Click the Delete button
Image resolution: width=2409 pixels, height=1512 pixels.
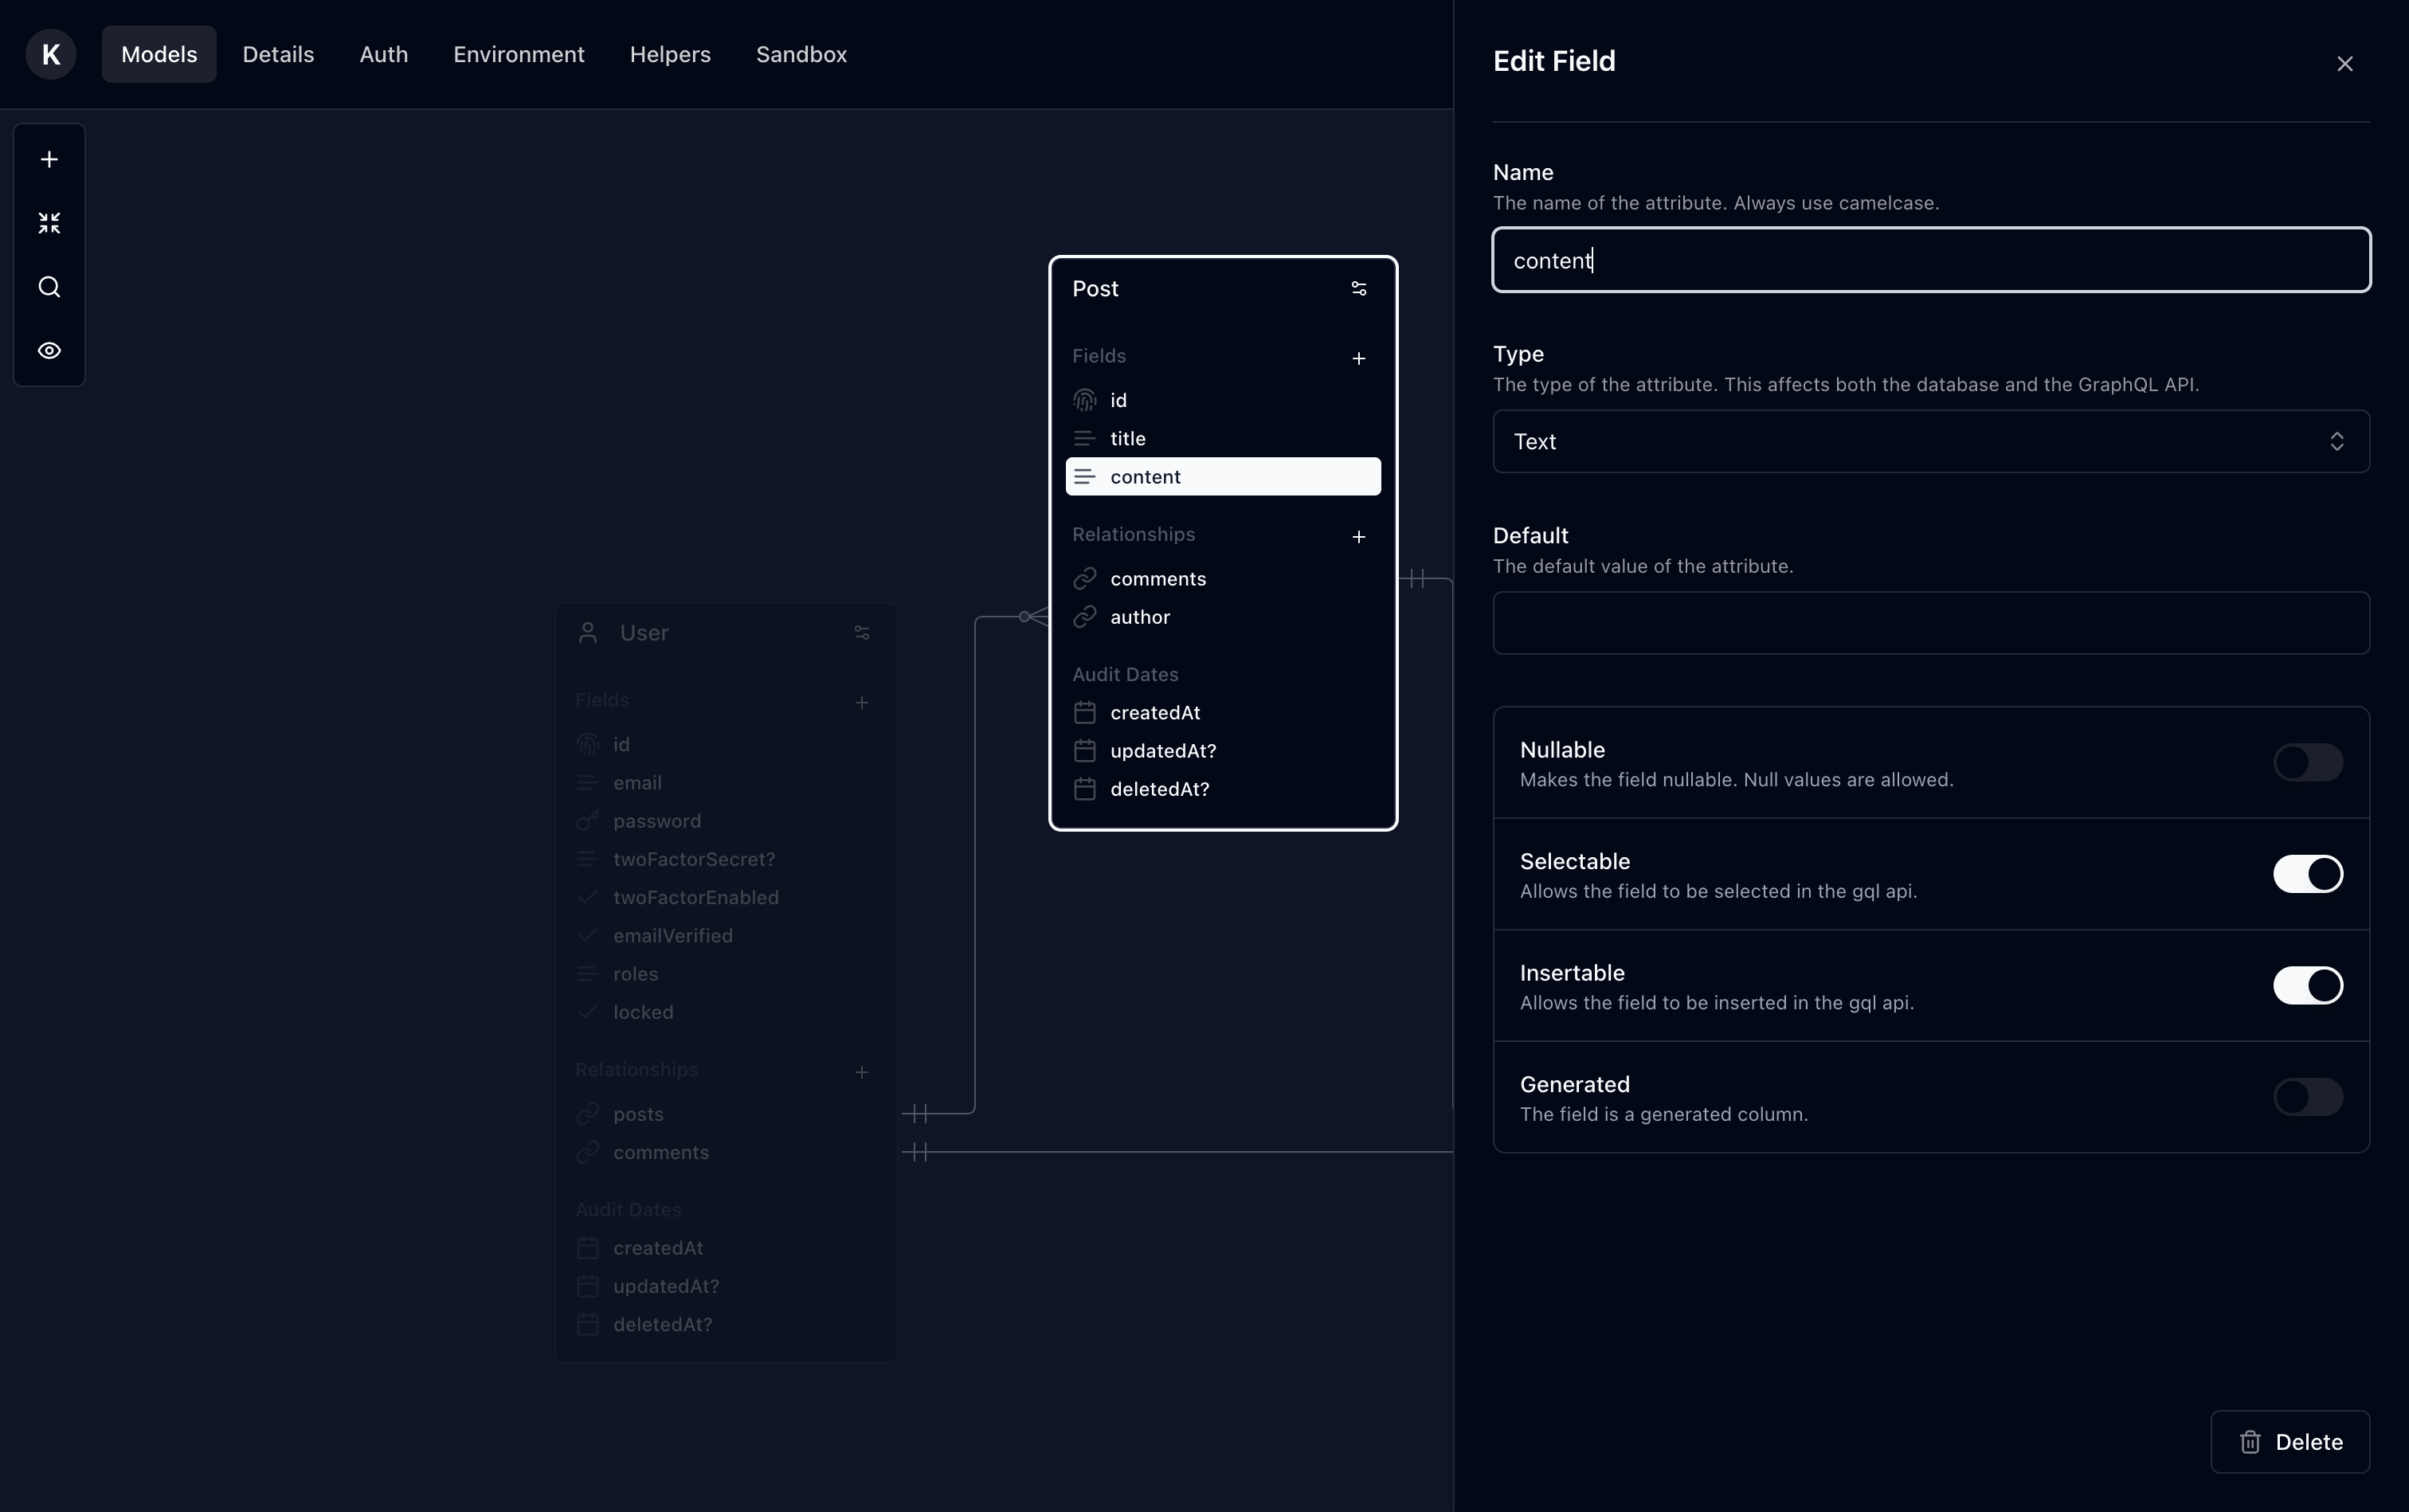pyautogui.click(x=2289, y=1441)
